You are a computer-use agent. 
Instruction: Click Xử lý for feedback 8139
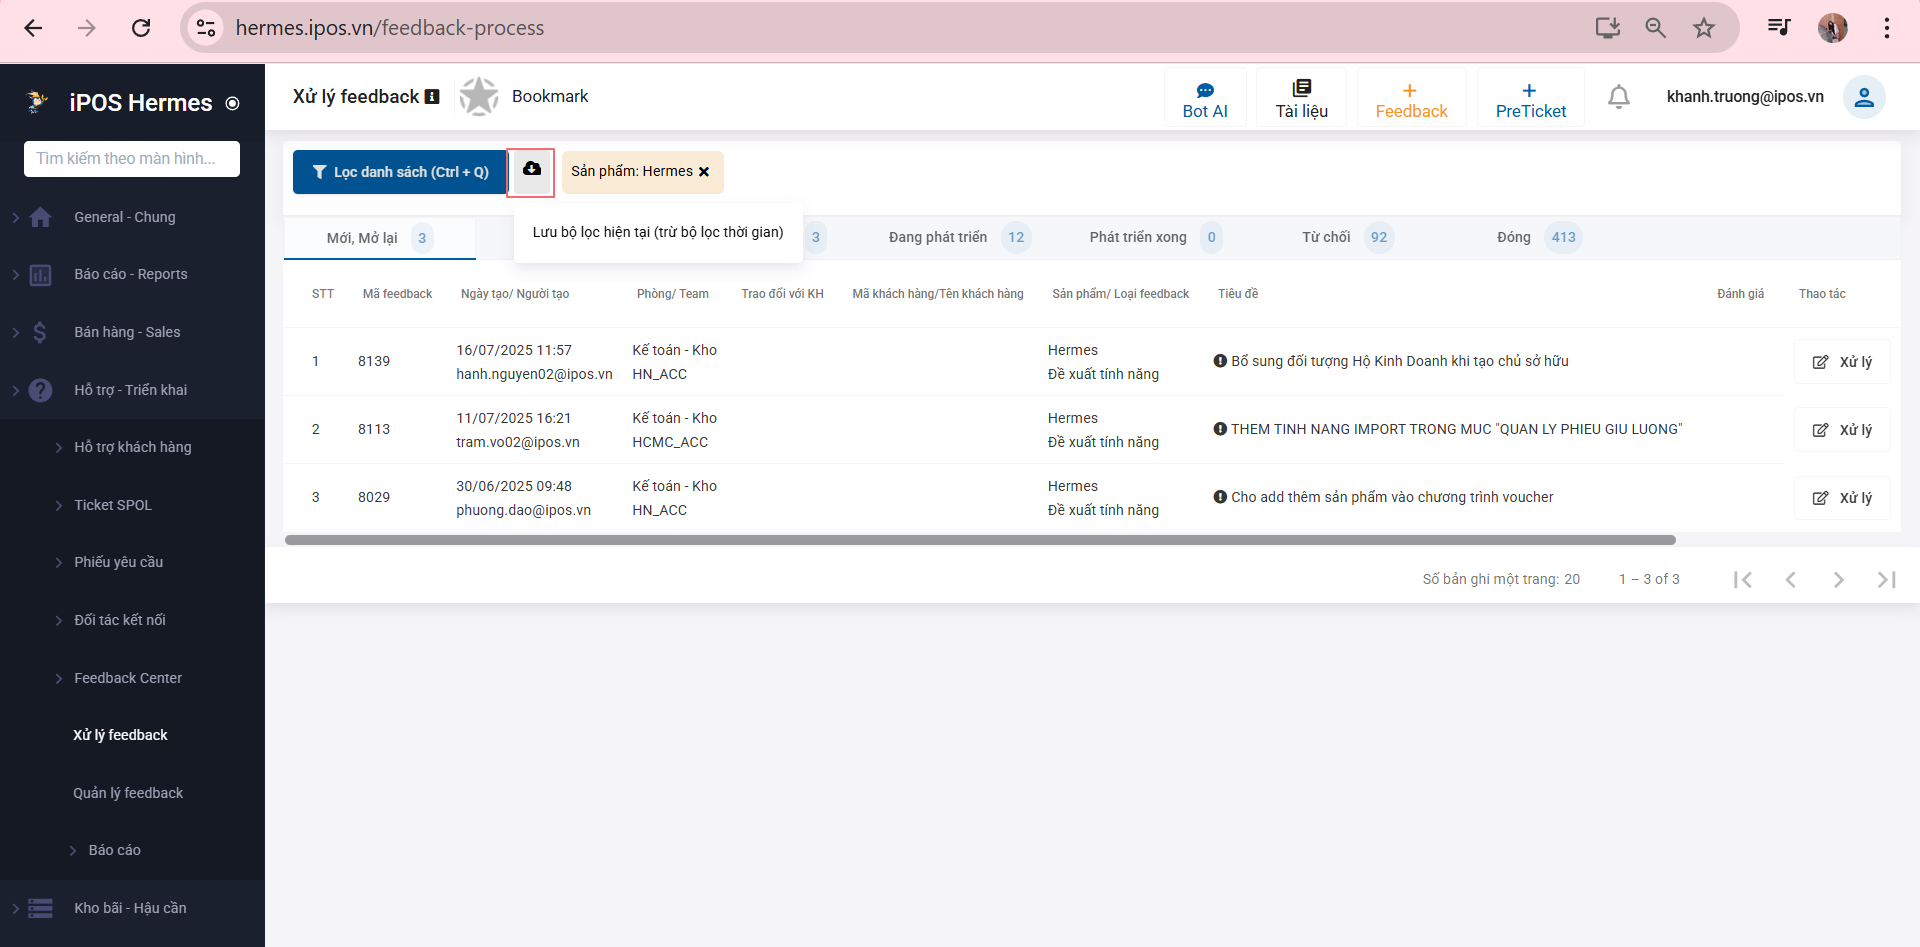coord(1842,362)
